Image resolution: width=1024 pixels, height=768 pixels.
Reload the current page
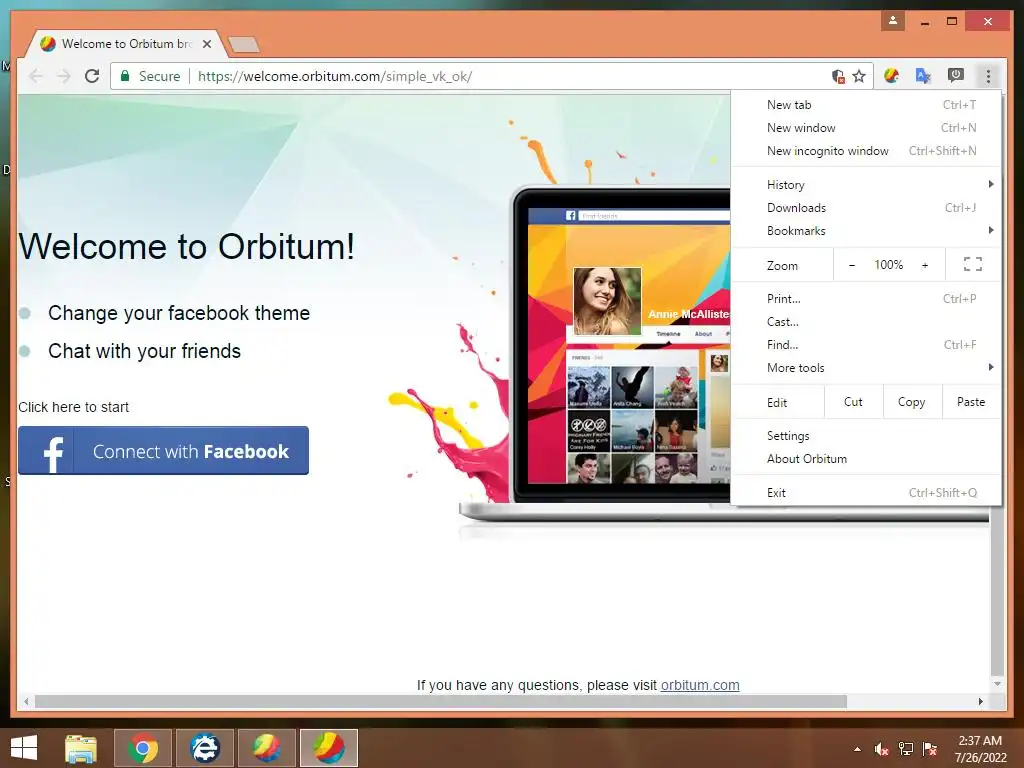[x=92, y=76]
